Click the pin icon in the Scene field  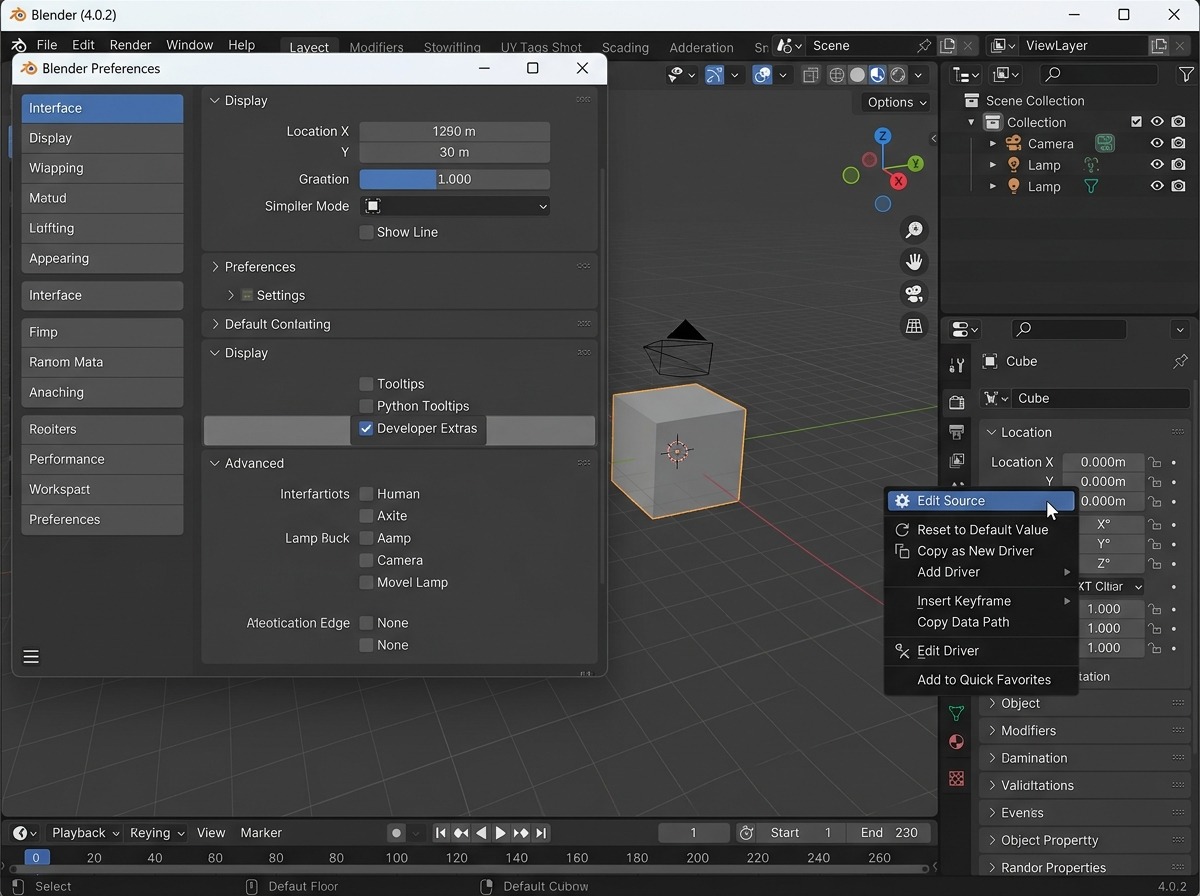(924, 46)
